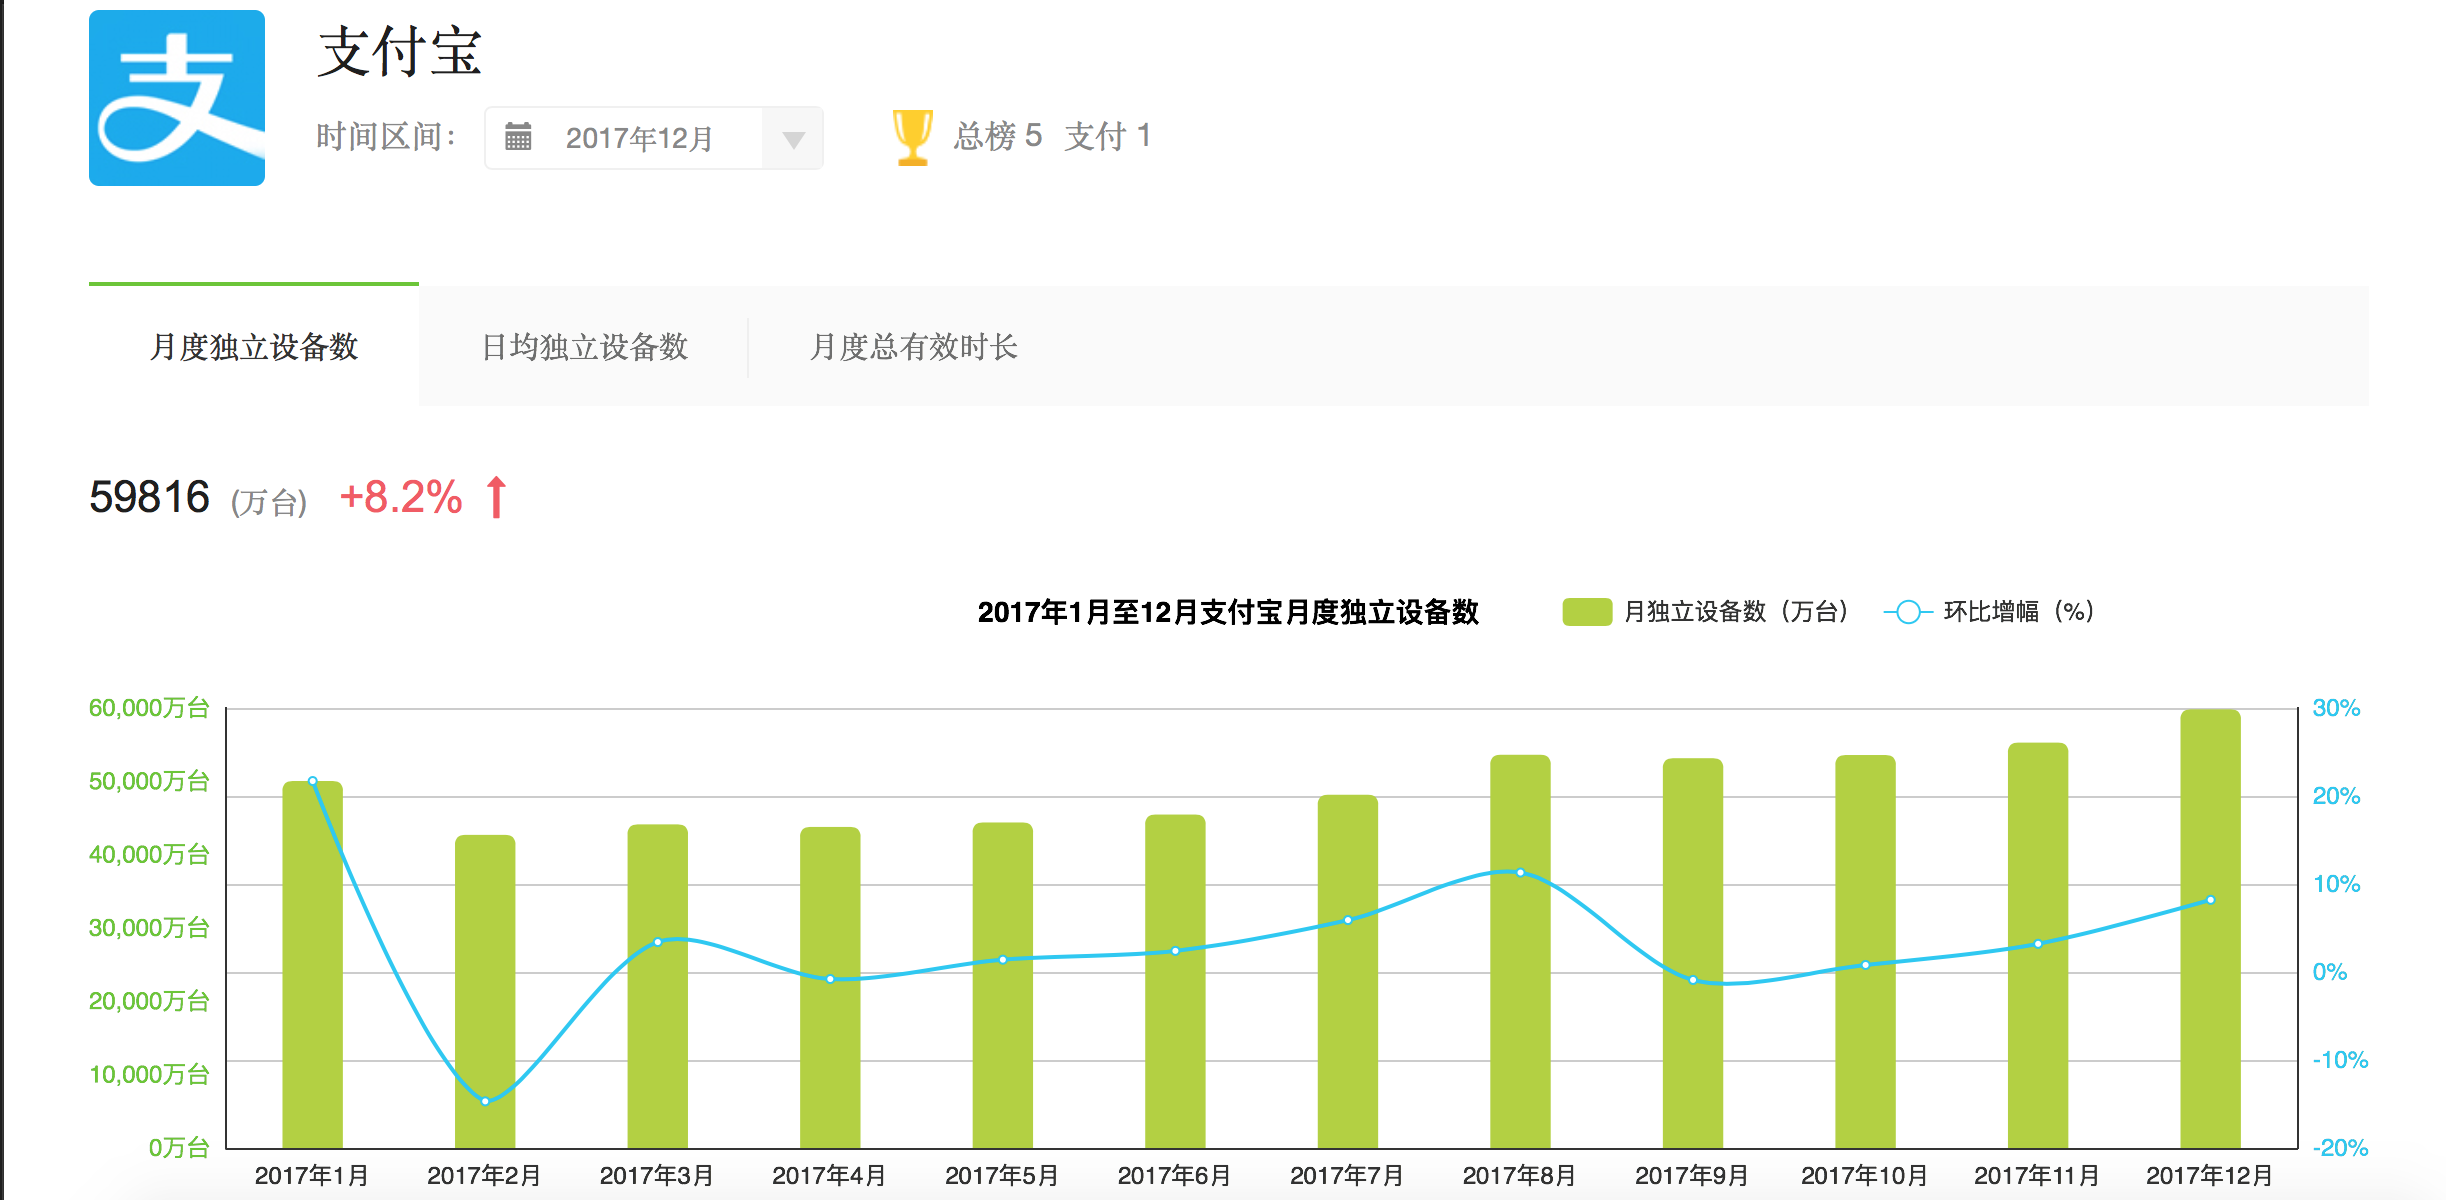Screen dimensions: 2446x1200
Task: Click line point for 2017年2月 minimum
Action: 485,1101
